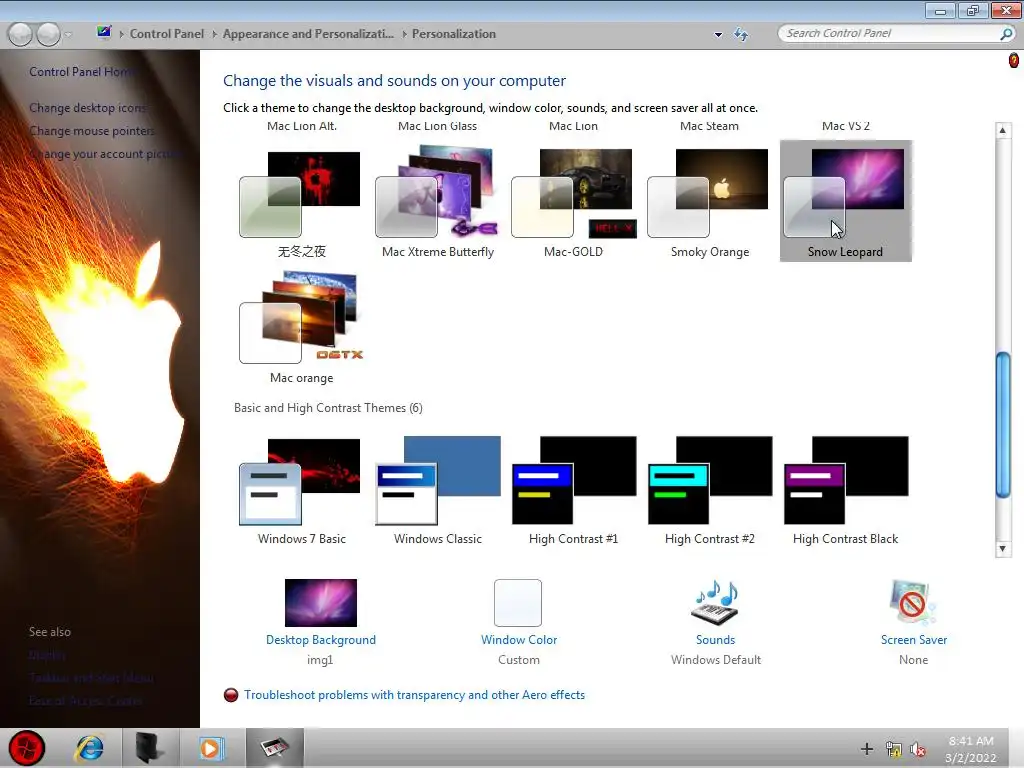Open the Screen Saver settings icon
The width and height of the screenshot is (1024, 768).
point(913,602)
